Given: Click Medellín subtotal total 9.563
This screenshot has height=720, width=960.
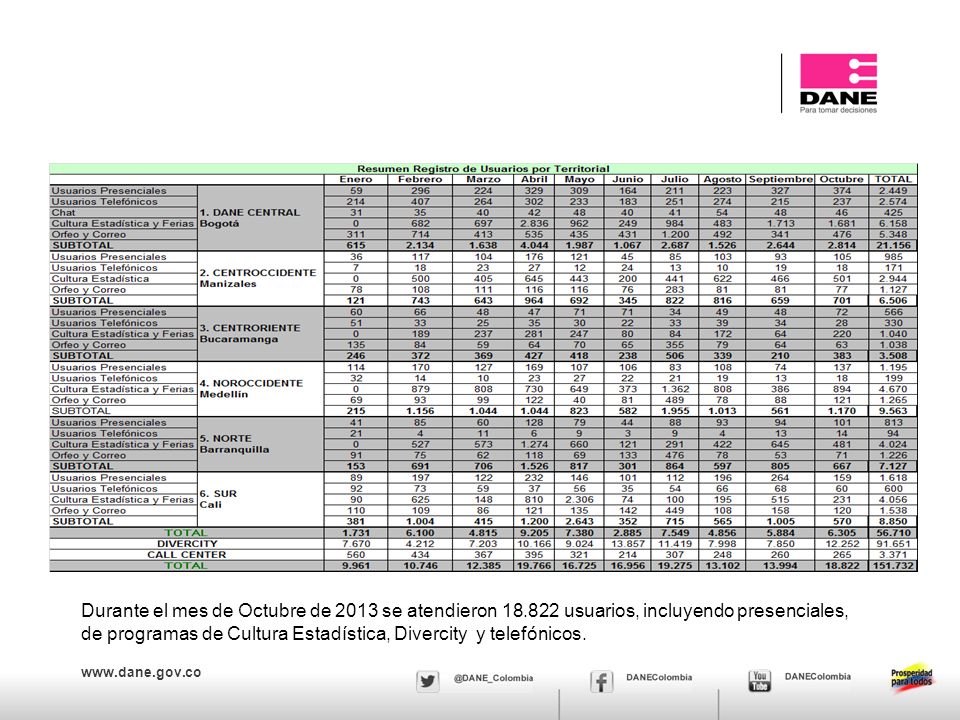Looking at the screenshot, I should tap(893, 411).
